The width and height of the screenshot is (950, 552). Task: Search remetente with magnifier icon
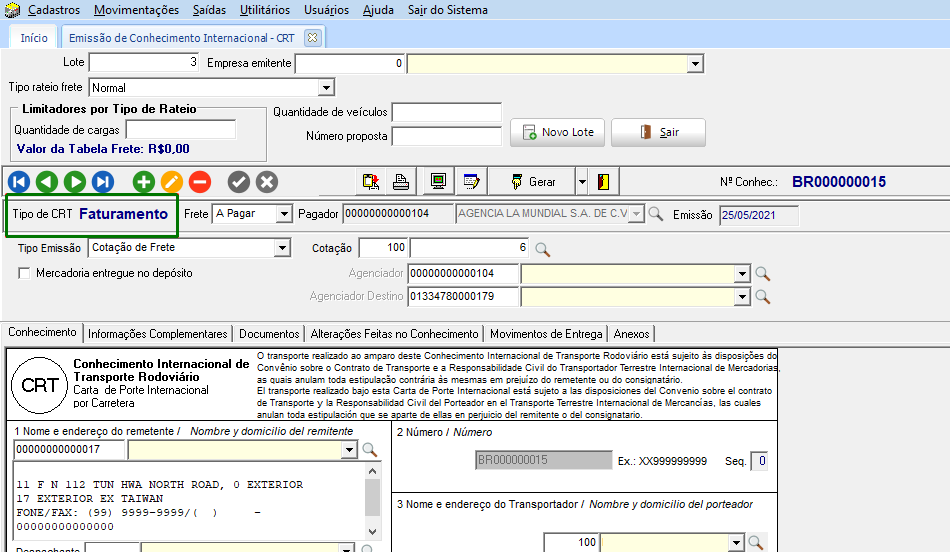370,450
